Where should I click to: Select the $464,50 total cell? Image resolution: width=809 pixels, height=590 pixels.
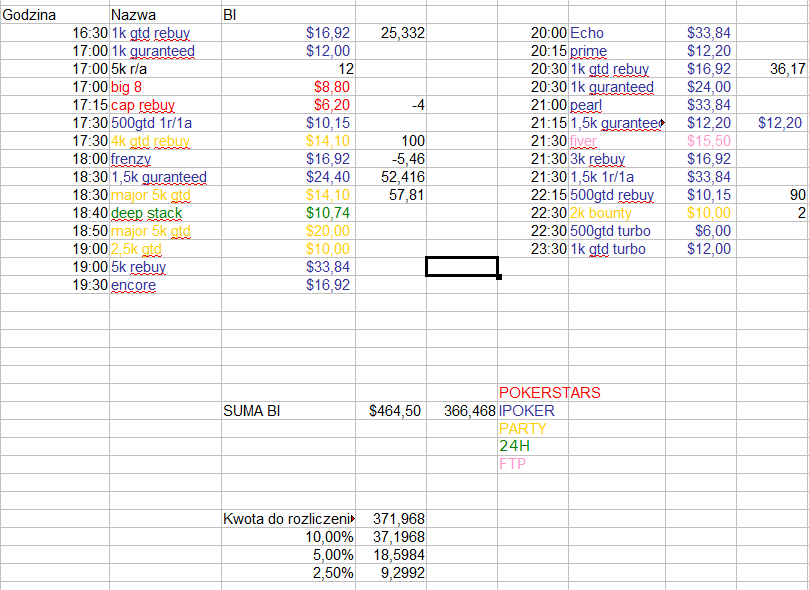tap(391, 411)
